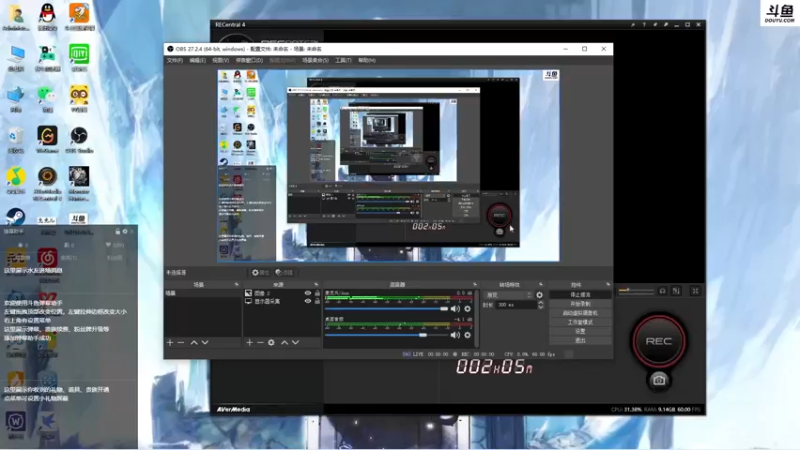
Task: Toggle lock icon on Douyu assistant panel
Action: pos(117,232)
